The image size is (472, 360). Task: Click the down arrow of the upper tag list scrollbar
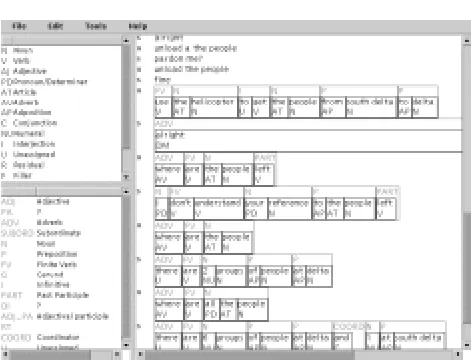coord(126,177)
